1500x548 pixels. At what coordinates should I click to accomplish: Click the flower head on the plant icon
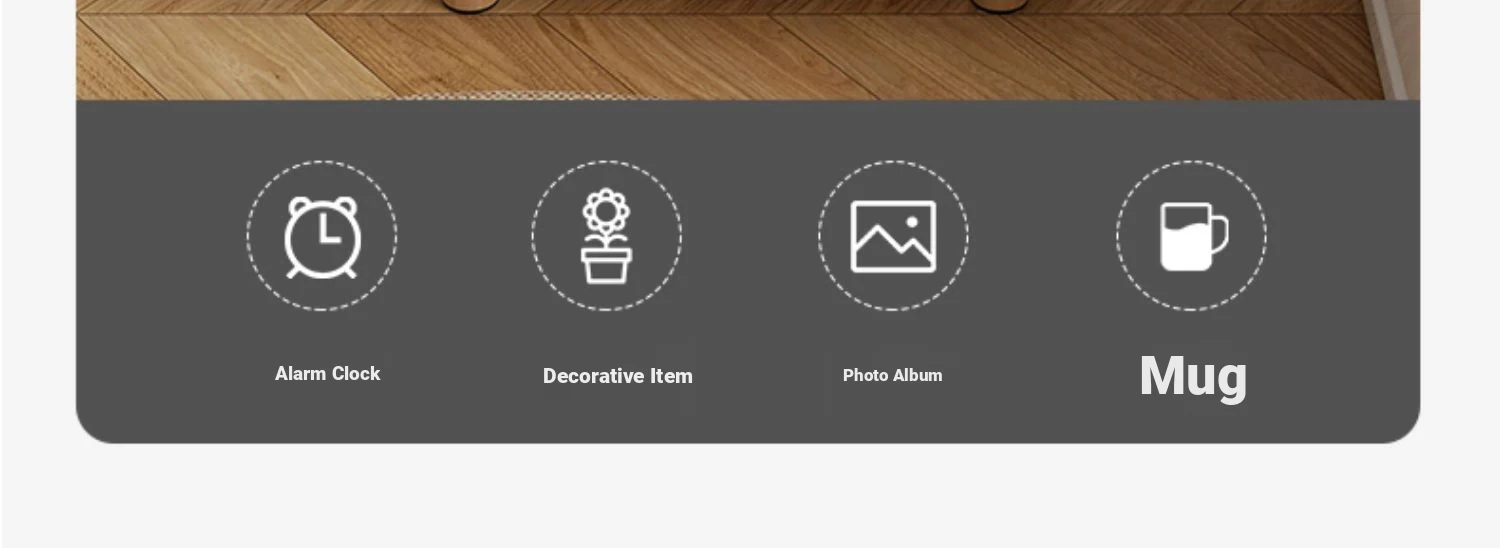(606, 211)
